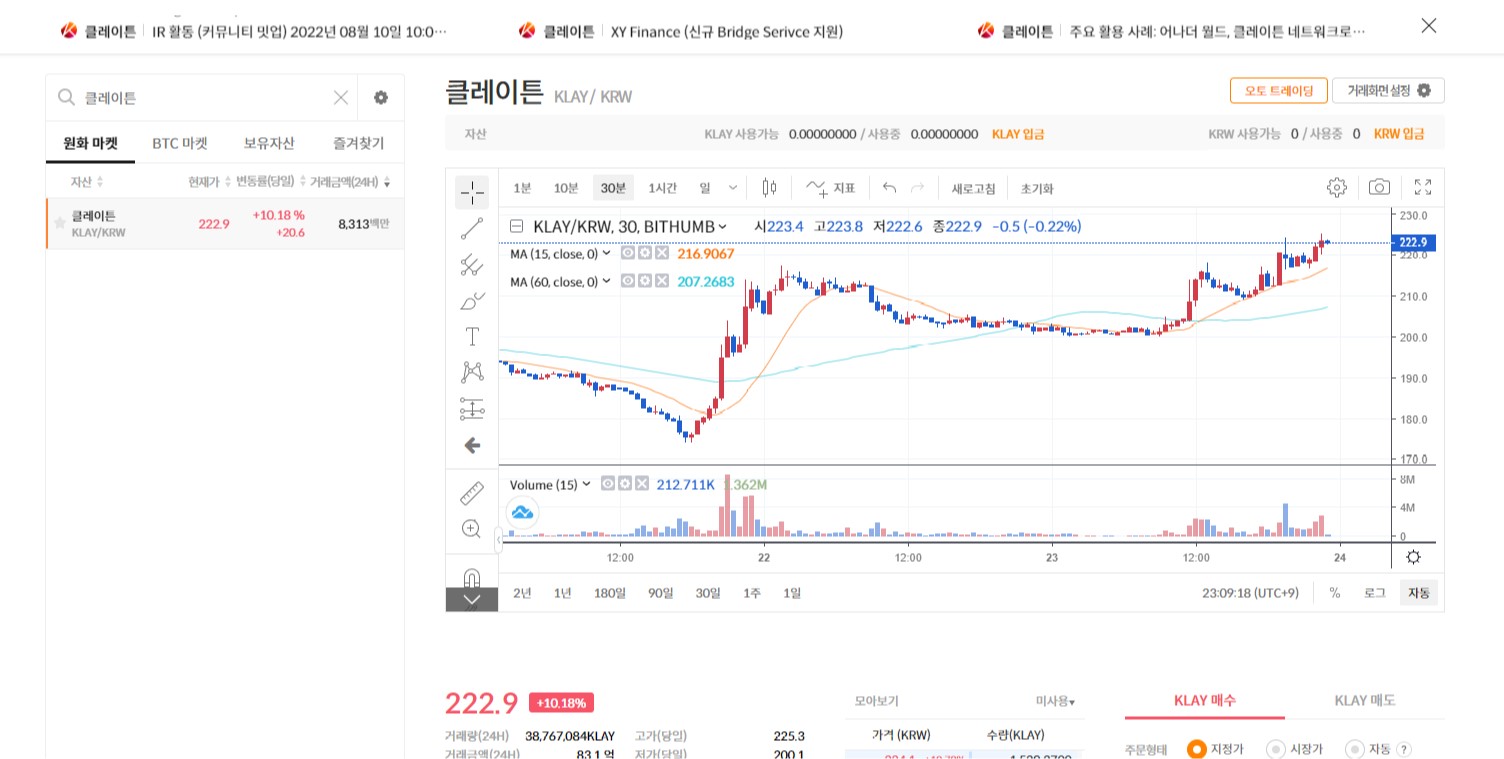The height and width of the screenshot is (759, 1504).
Task: Hide the MA 15 indicator via eye icon
Action: click(628, 254)
